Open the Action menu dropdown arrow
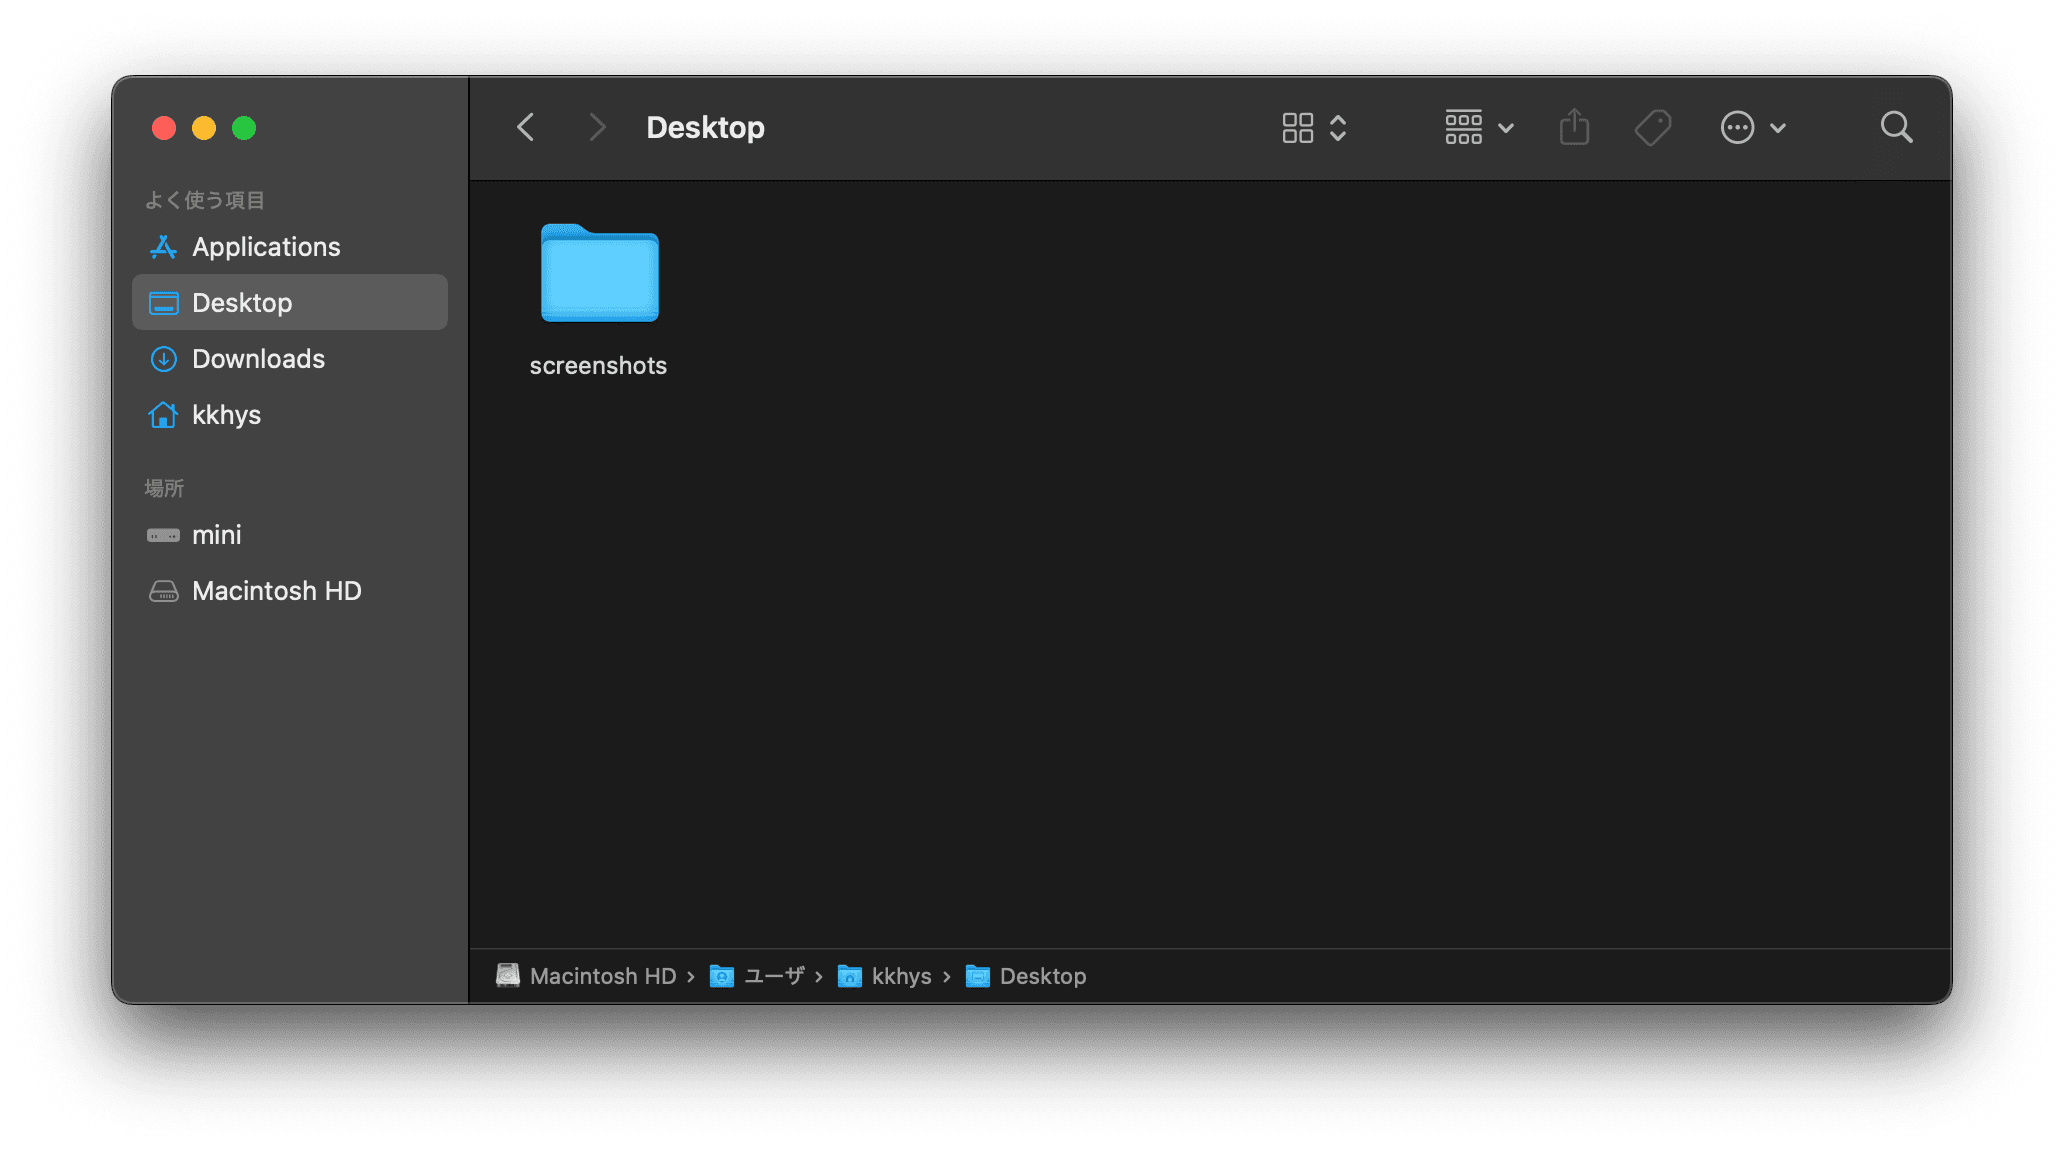 tap(1778, 128)
